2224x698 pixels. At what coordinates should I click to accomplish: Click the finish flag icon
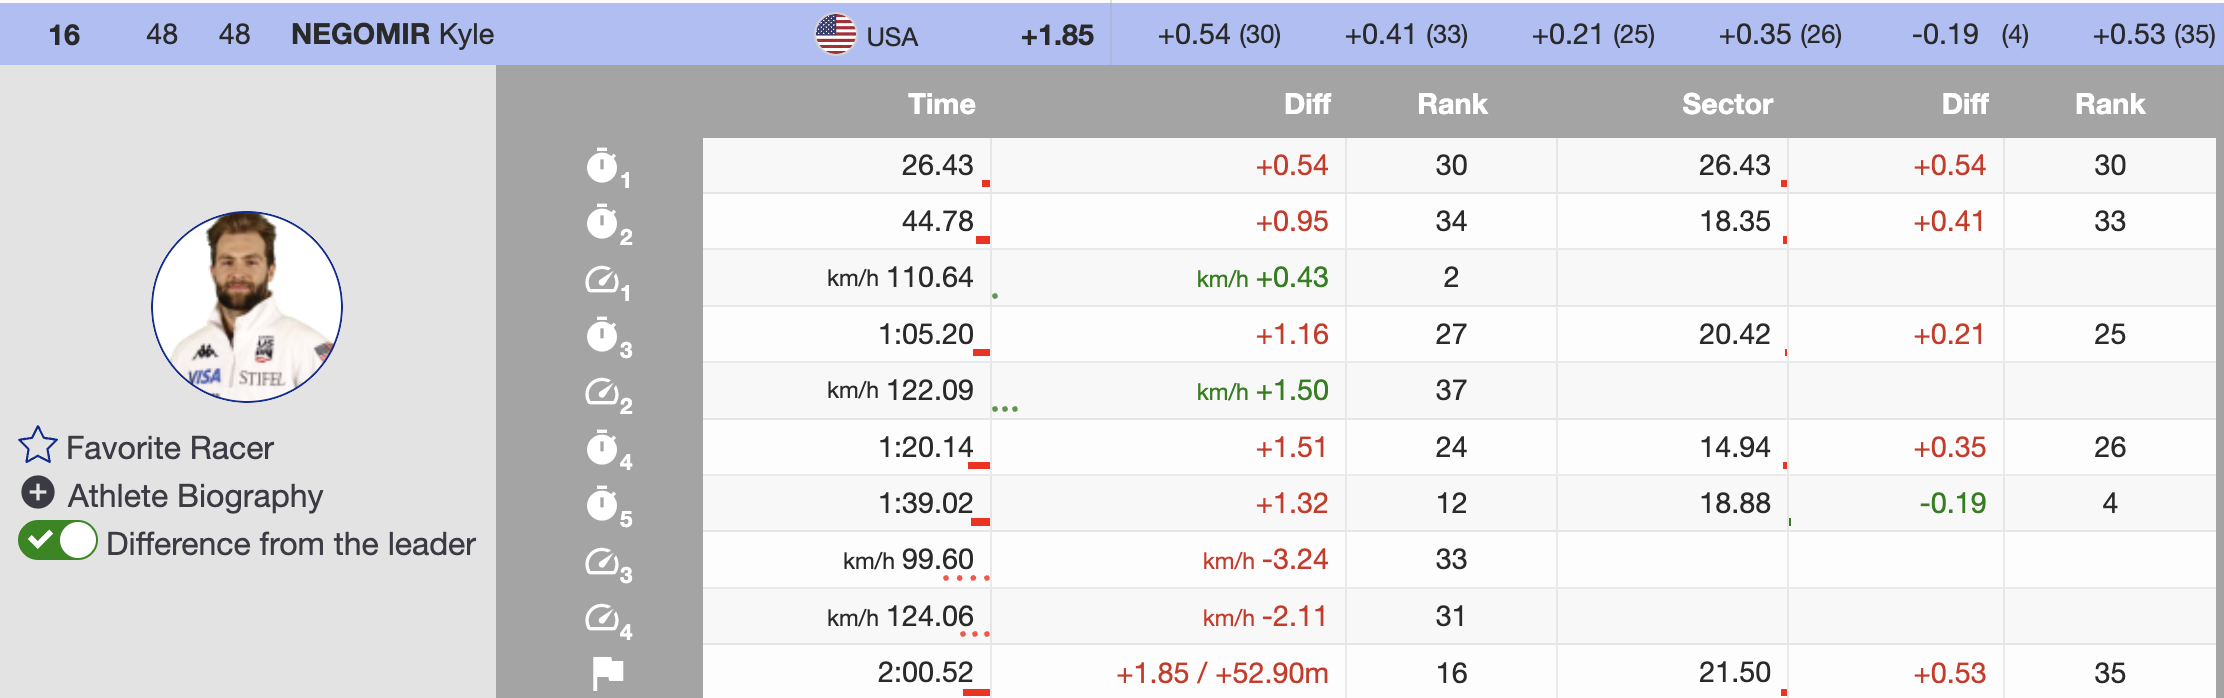607,673
